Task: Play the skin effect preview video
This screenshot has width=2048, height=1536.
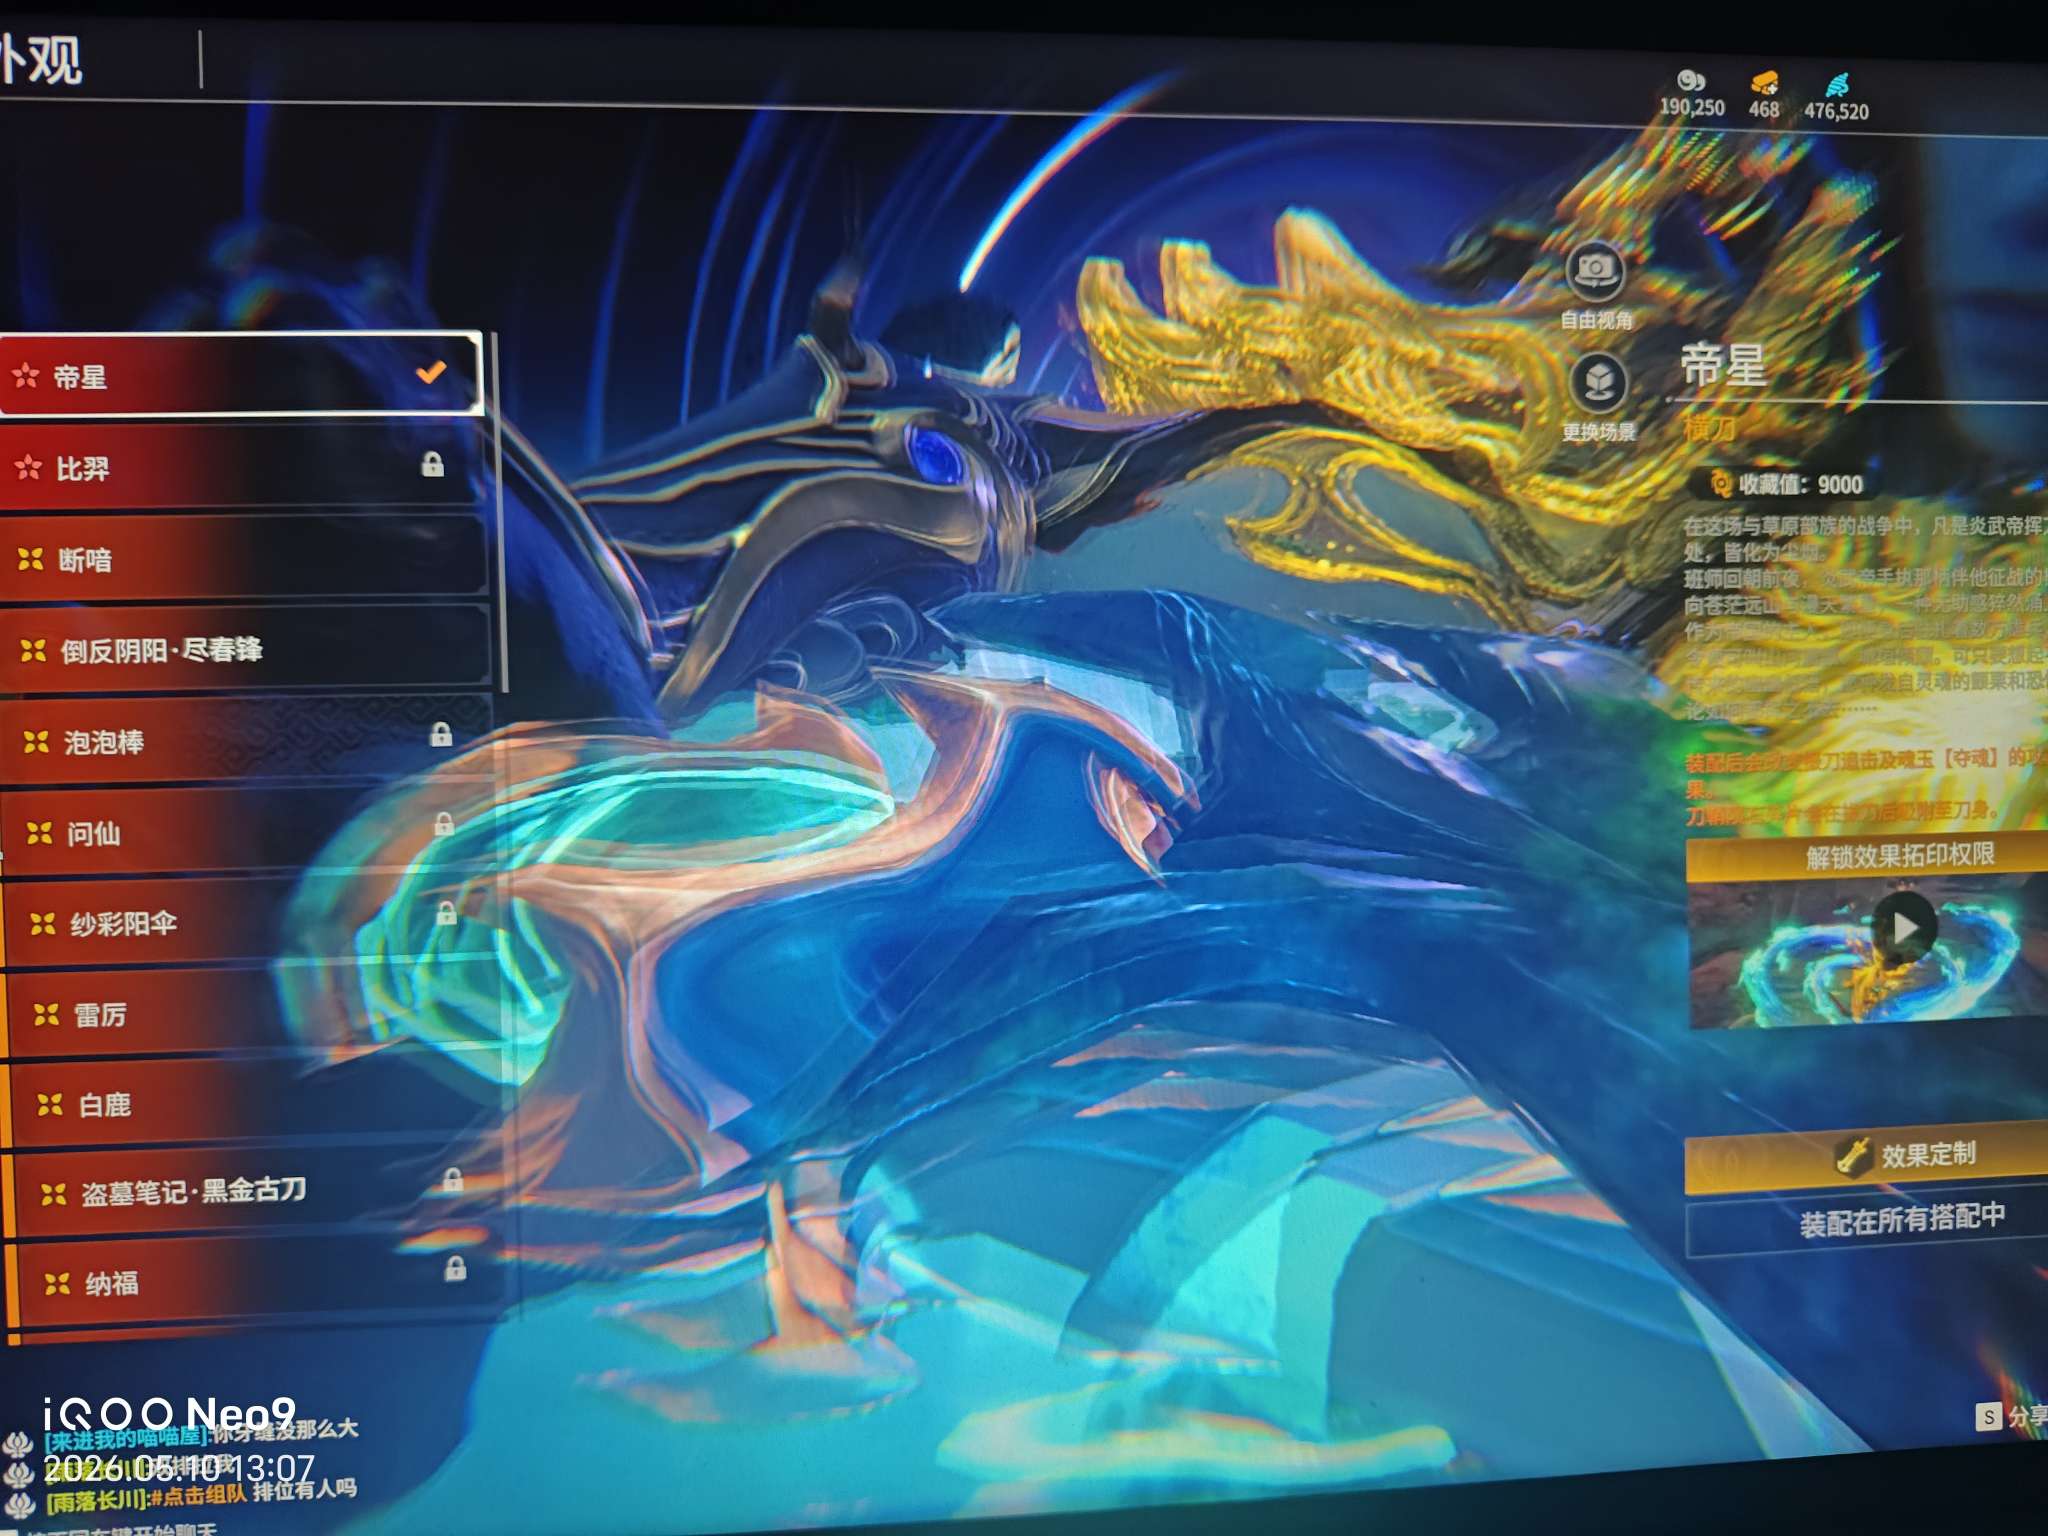Action: click(x=1904, y=928)
